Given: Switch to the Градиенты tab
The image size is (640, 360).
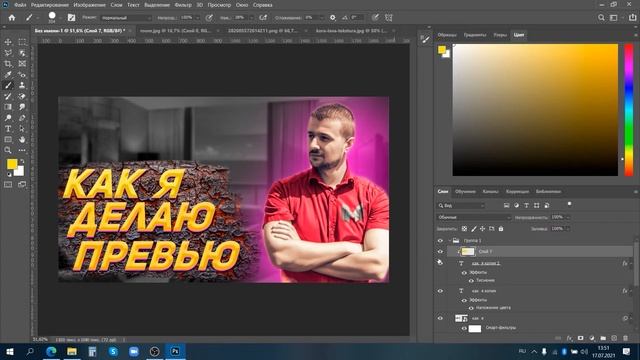Looking at the screenshot, I should pos(475,35).
